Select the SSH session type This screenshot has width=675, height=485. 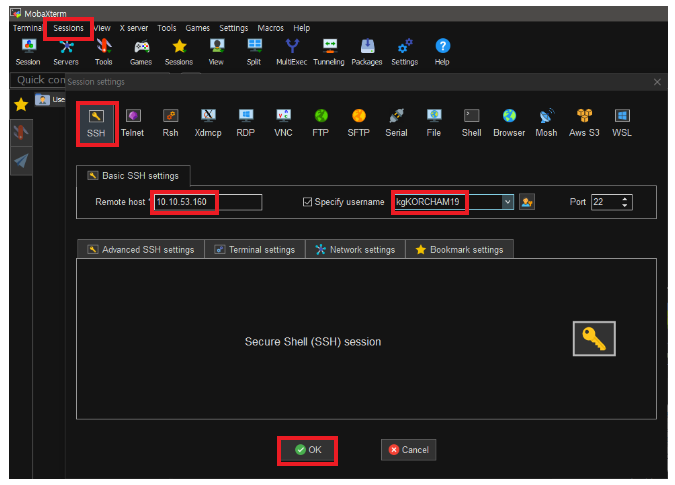point(96,123)
